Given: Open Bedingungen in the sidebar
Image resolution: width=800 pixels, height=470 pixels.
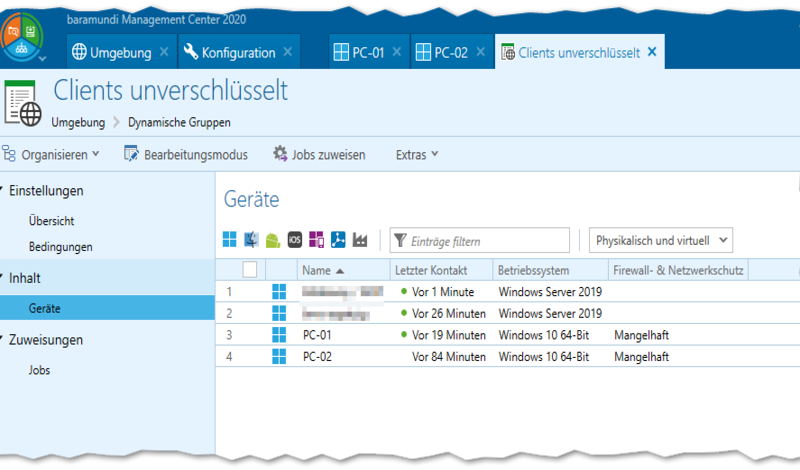Looking at the screenshot, I should click(x=61, y=246).
